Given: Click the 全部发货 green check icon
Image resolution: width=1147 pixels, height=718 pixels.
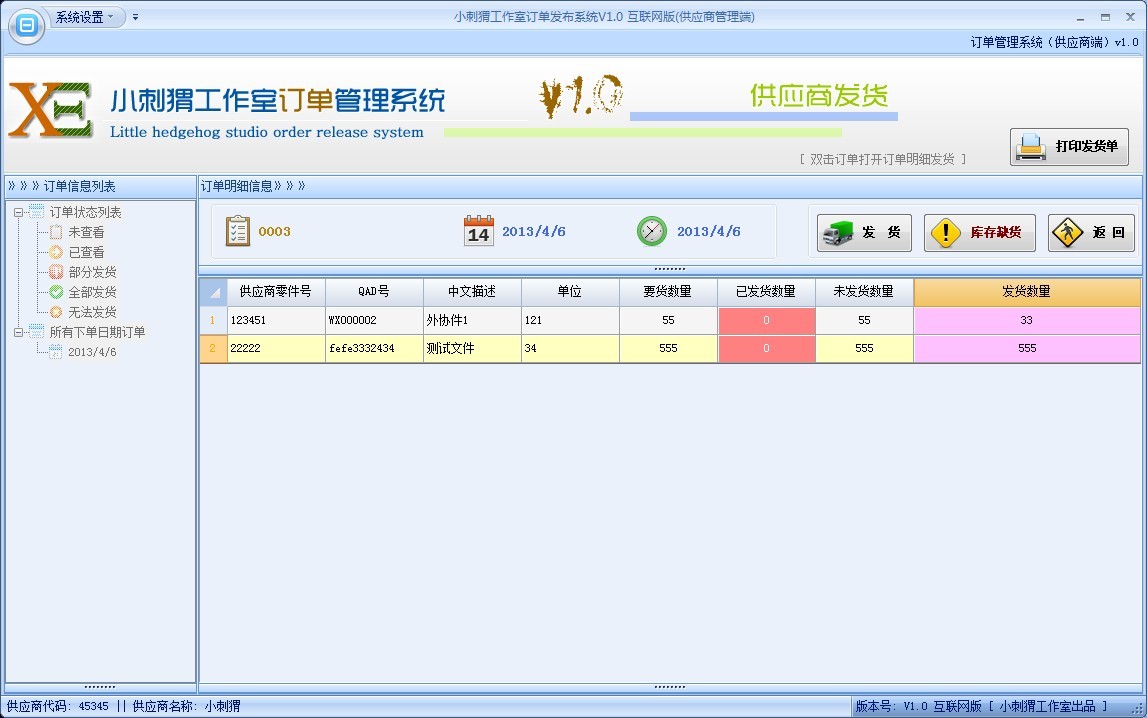Looking at the screenshot, I should 56,292.
